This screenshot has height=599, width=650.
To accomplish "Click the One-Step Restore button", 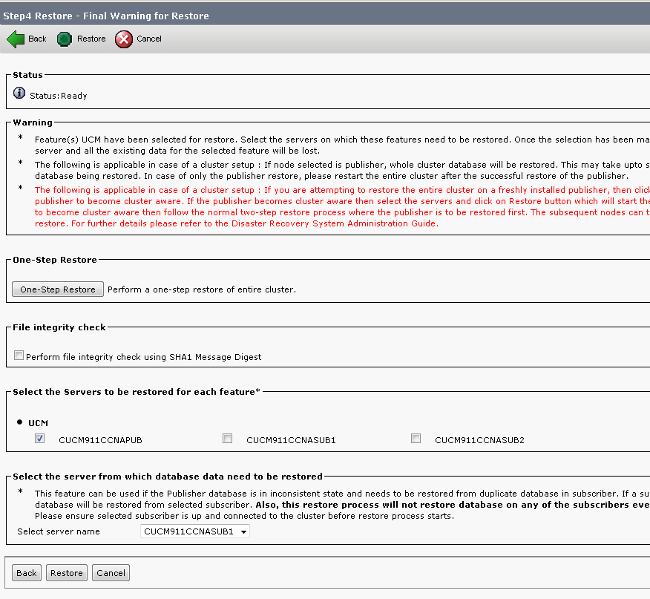I will pos(58,289).
